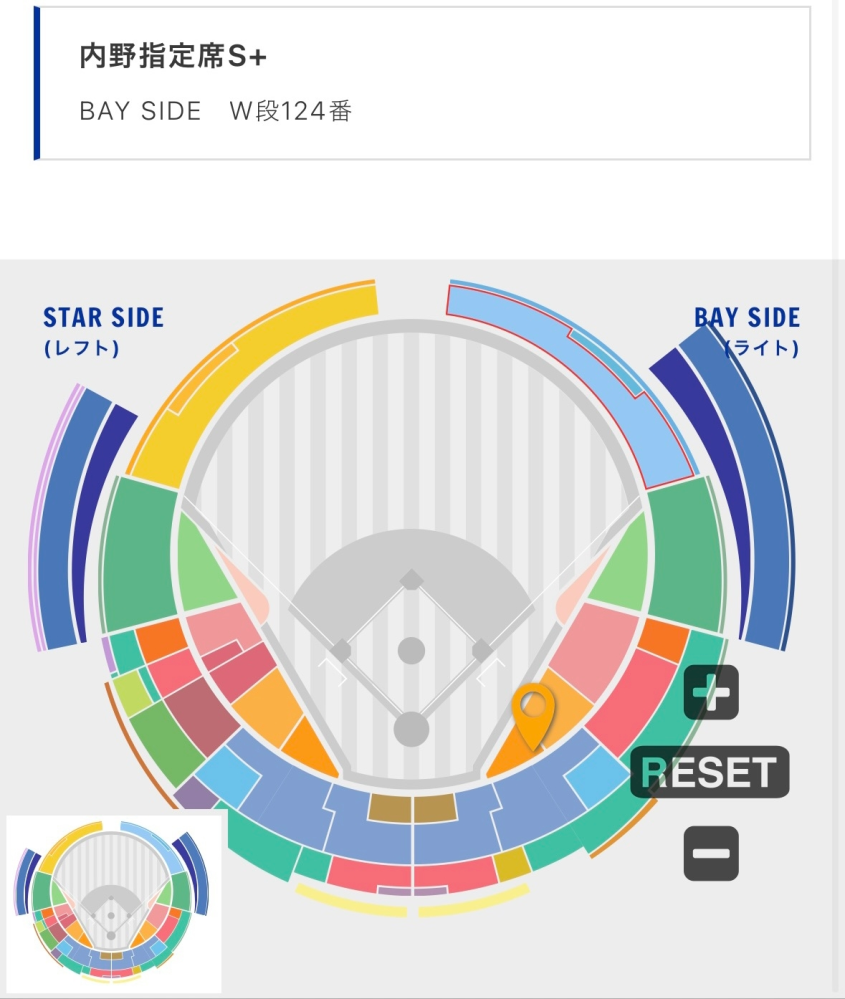Select second base marker on diamond
The width and height of the screenshot is (845, 999).
(x=412, y=580)
